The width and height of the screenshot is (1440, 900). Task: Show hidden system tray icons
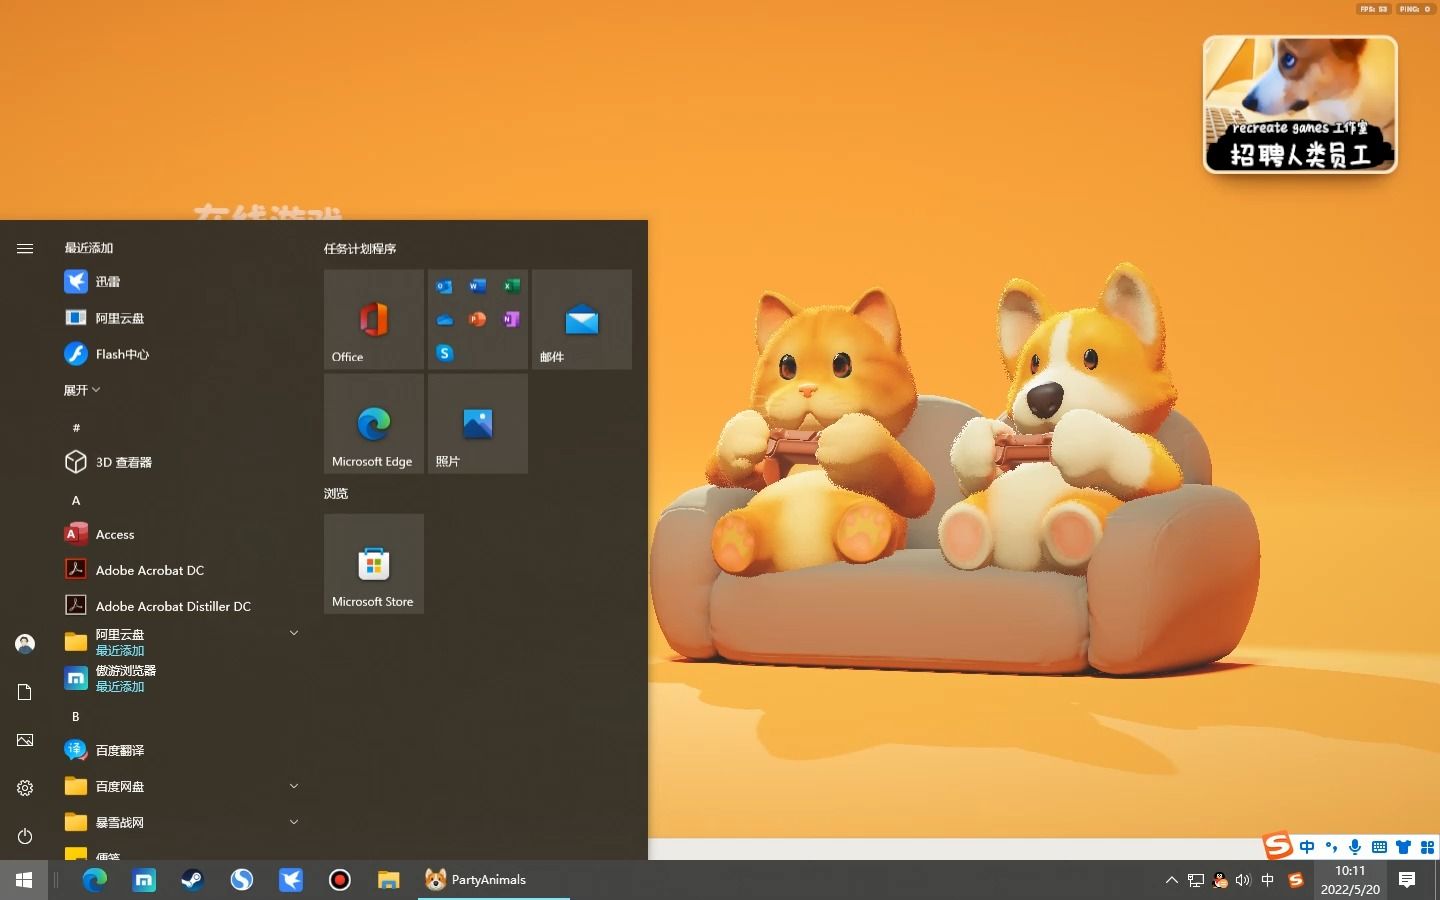(1171, 880)
